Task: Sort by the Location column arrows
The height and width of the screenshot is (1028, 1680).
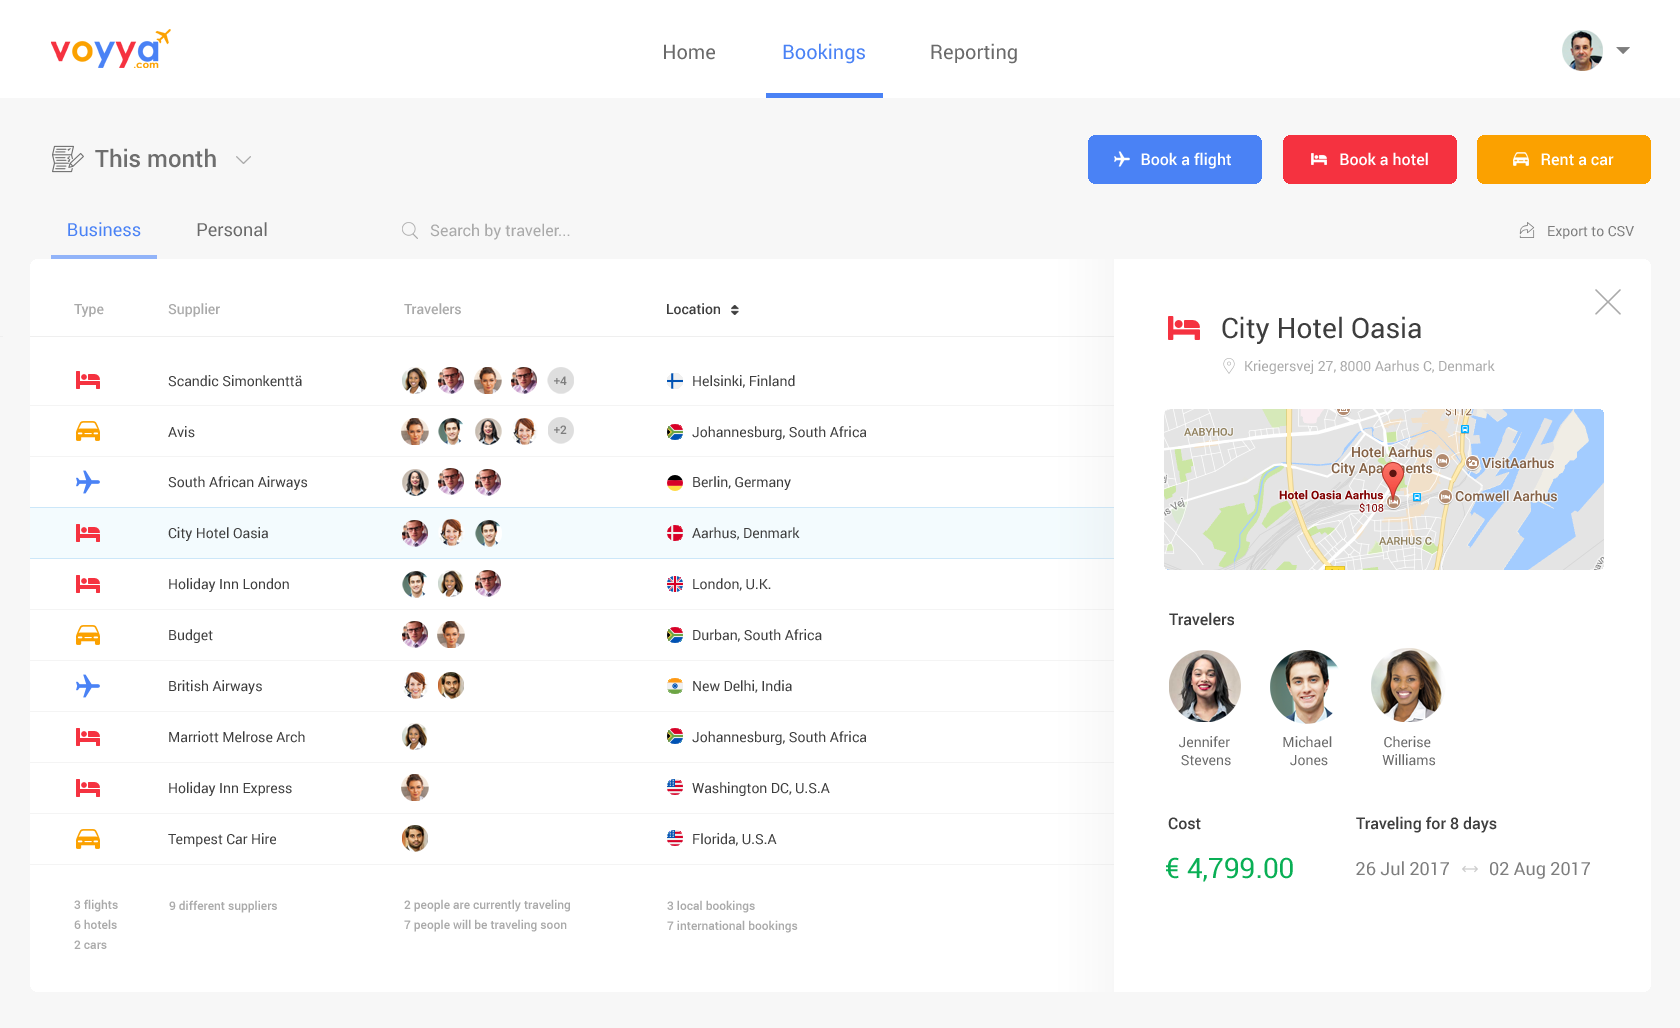Action: coord(735,310)
